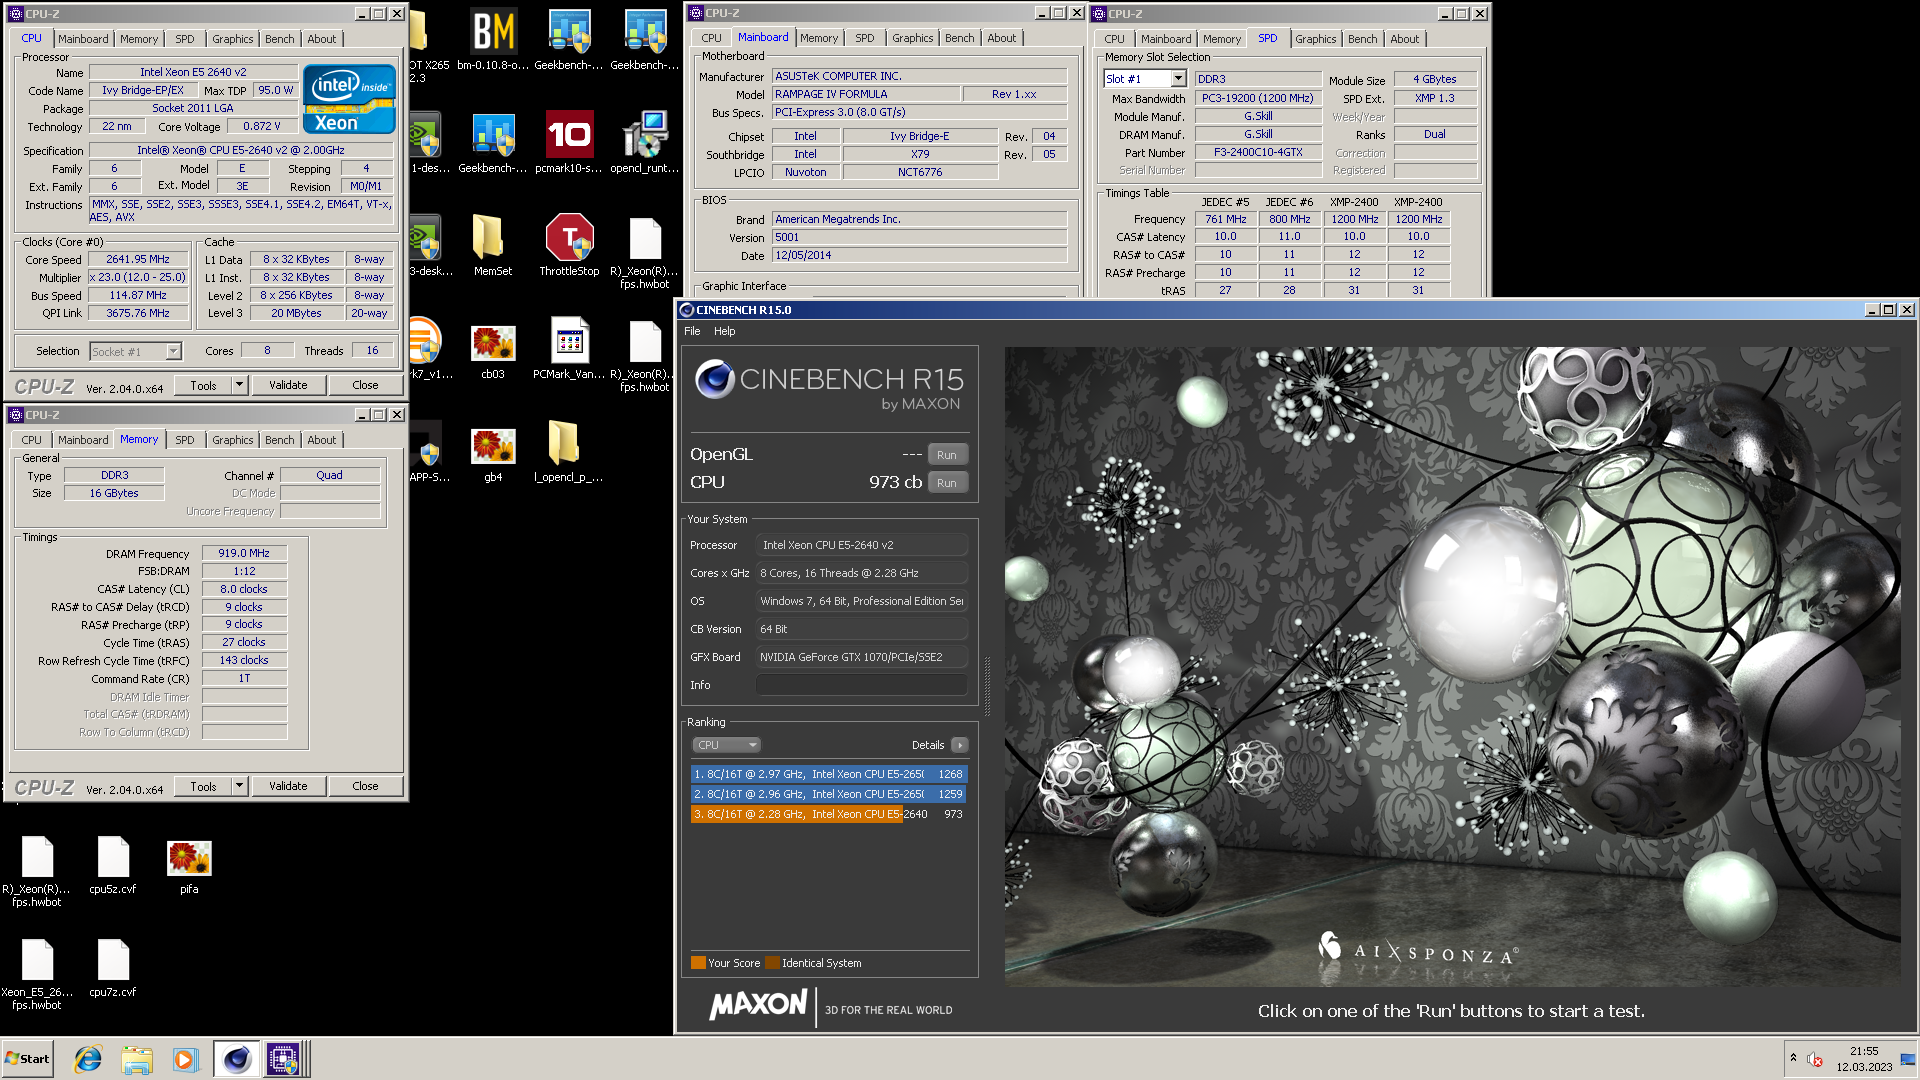
Task: Select ranking entry 3 scoring 973
Action: pos(828,814)
